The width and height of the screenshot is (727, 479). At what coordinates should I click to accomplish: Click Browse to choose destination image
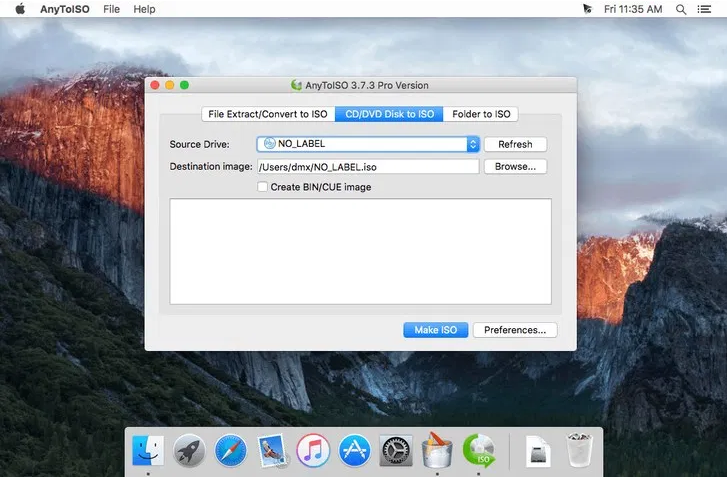(515, 167)
